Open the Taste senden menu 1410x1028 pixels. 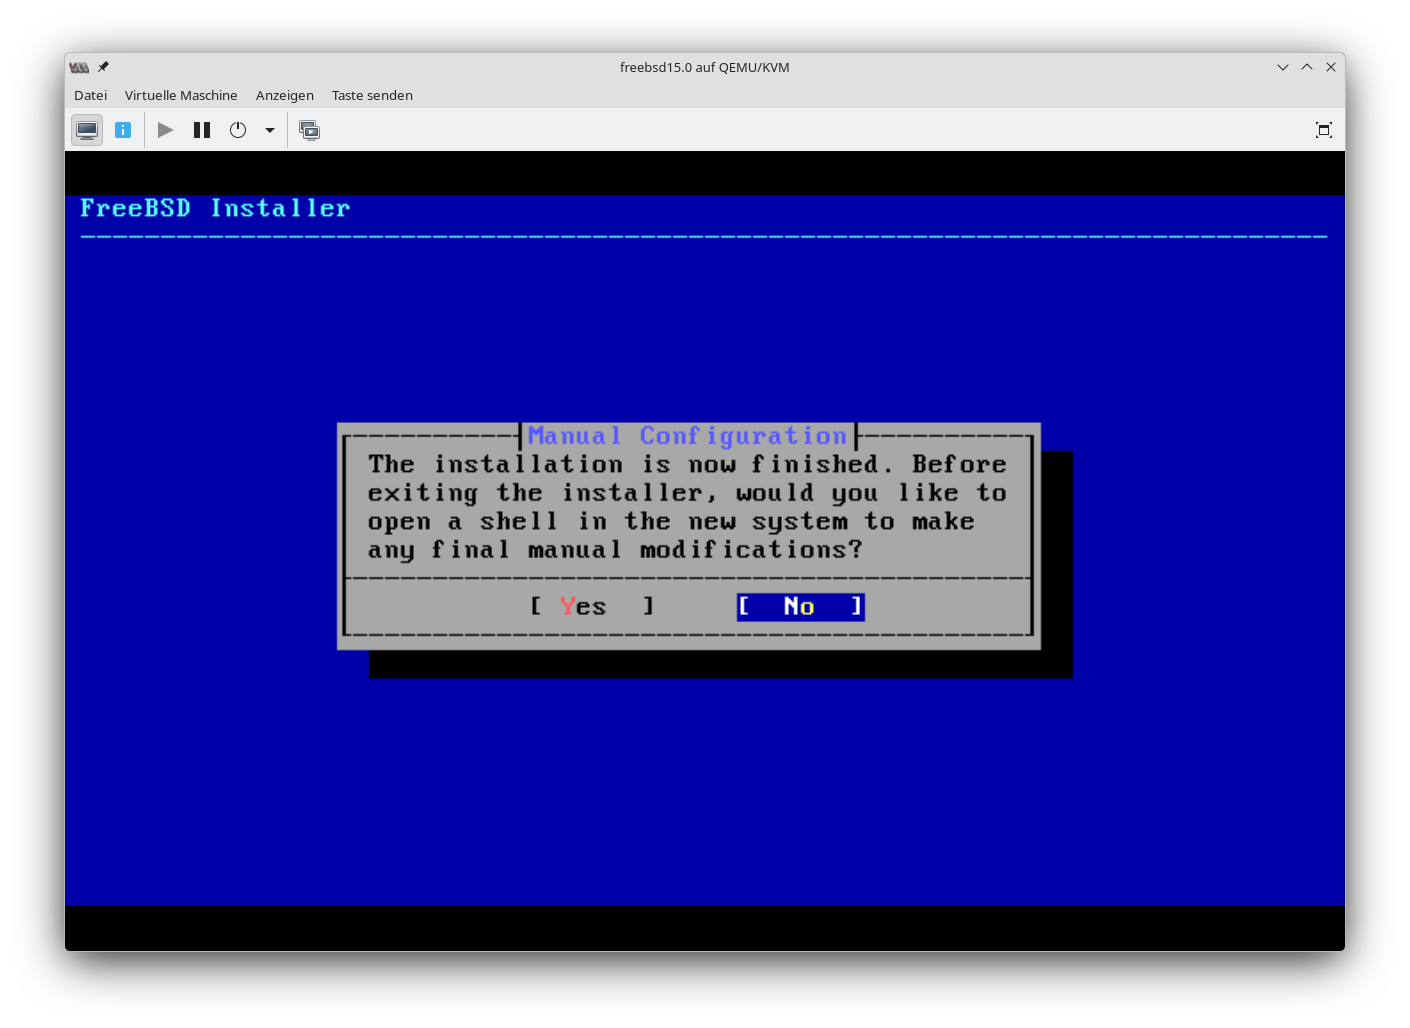coord(372,96)
